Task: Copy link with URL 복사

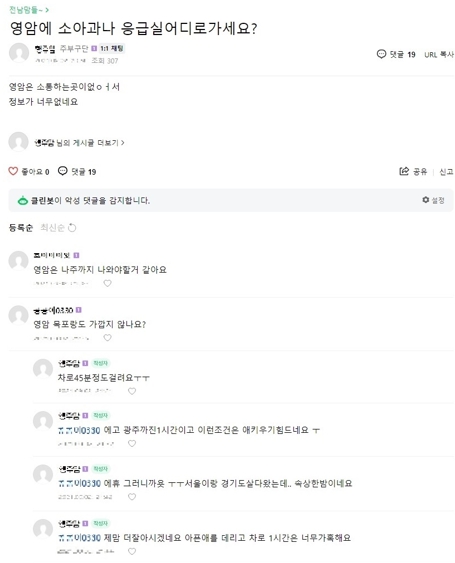Action: pyautogui.click(x=439, y=54)
